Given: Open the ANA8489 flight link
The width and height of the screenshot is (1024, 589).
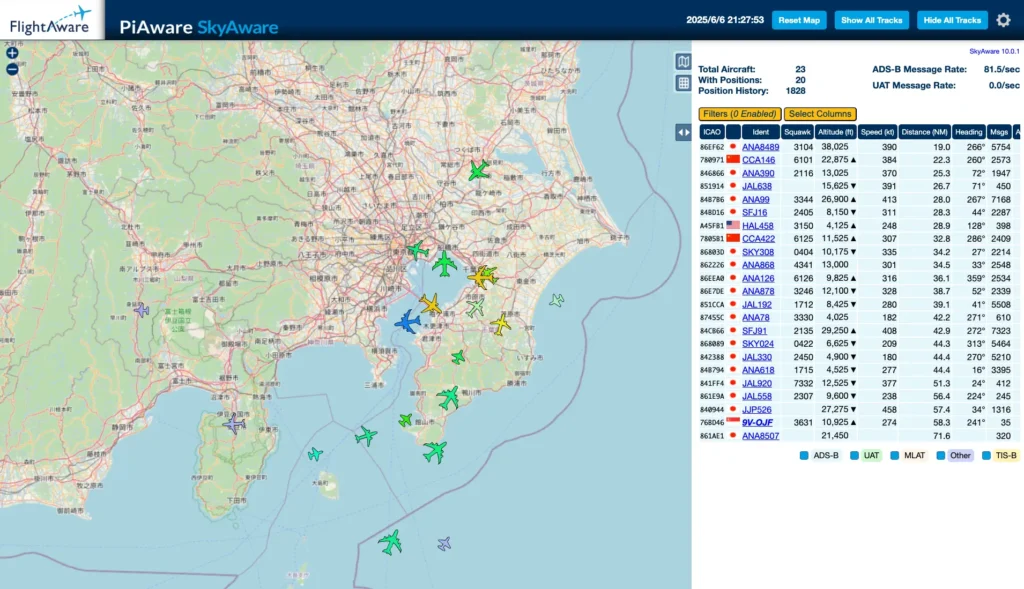Looking at the screenshot, I should pyautogui.click(x=760, y=147).
